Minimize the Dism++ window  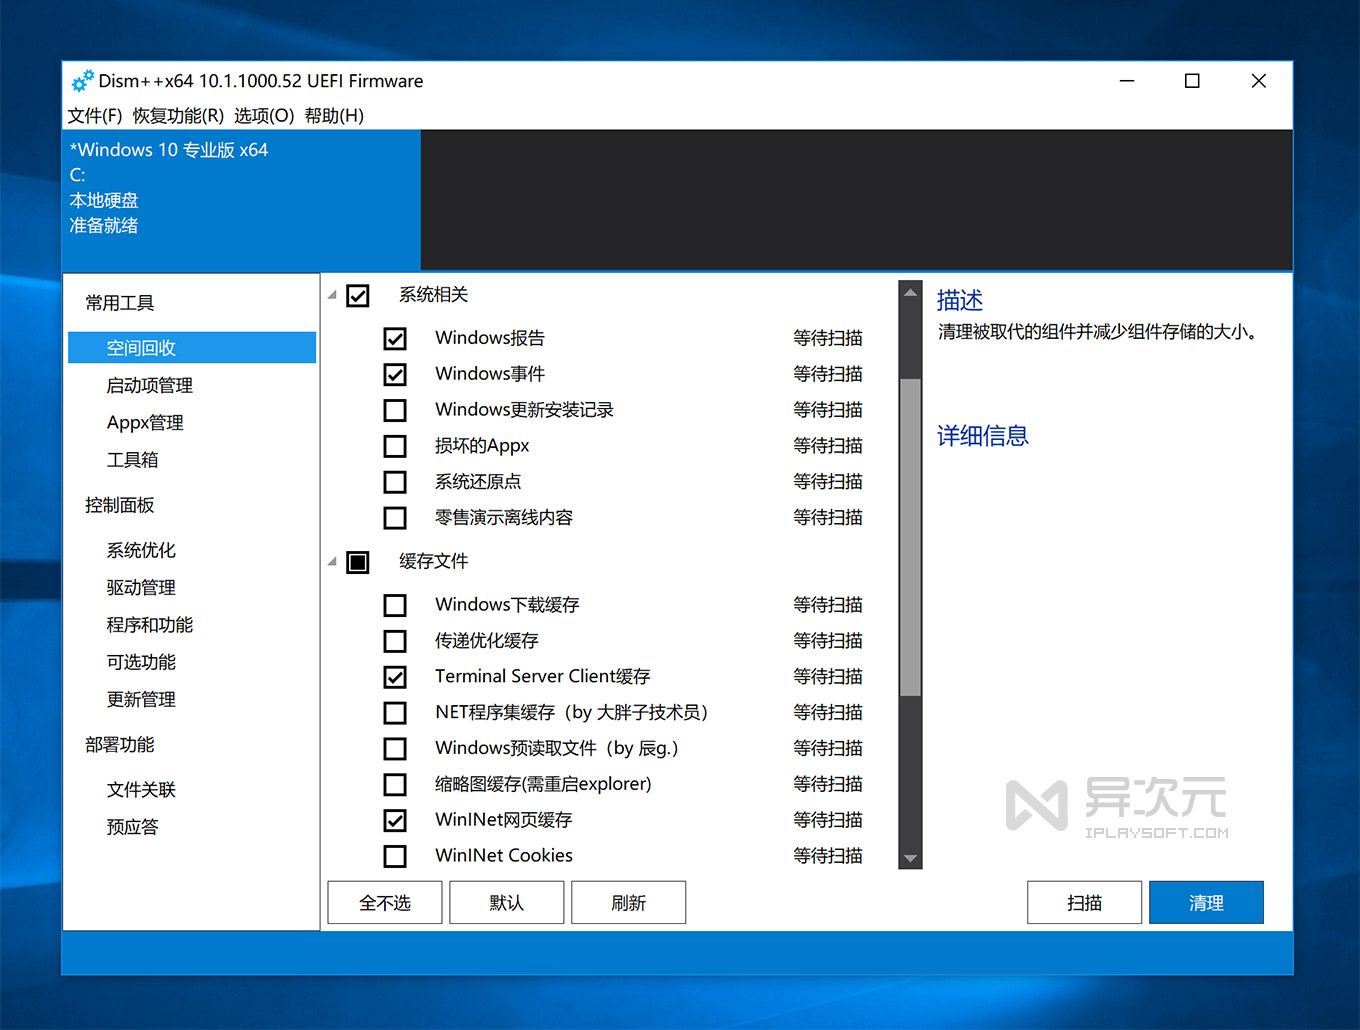point(1127,81)
